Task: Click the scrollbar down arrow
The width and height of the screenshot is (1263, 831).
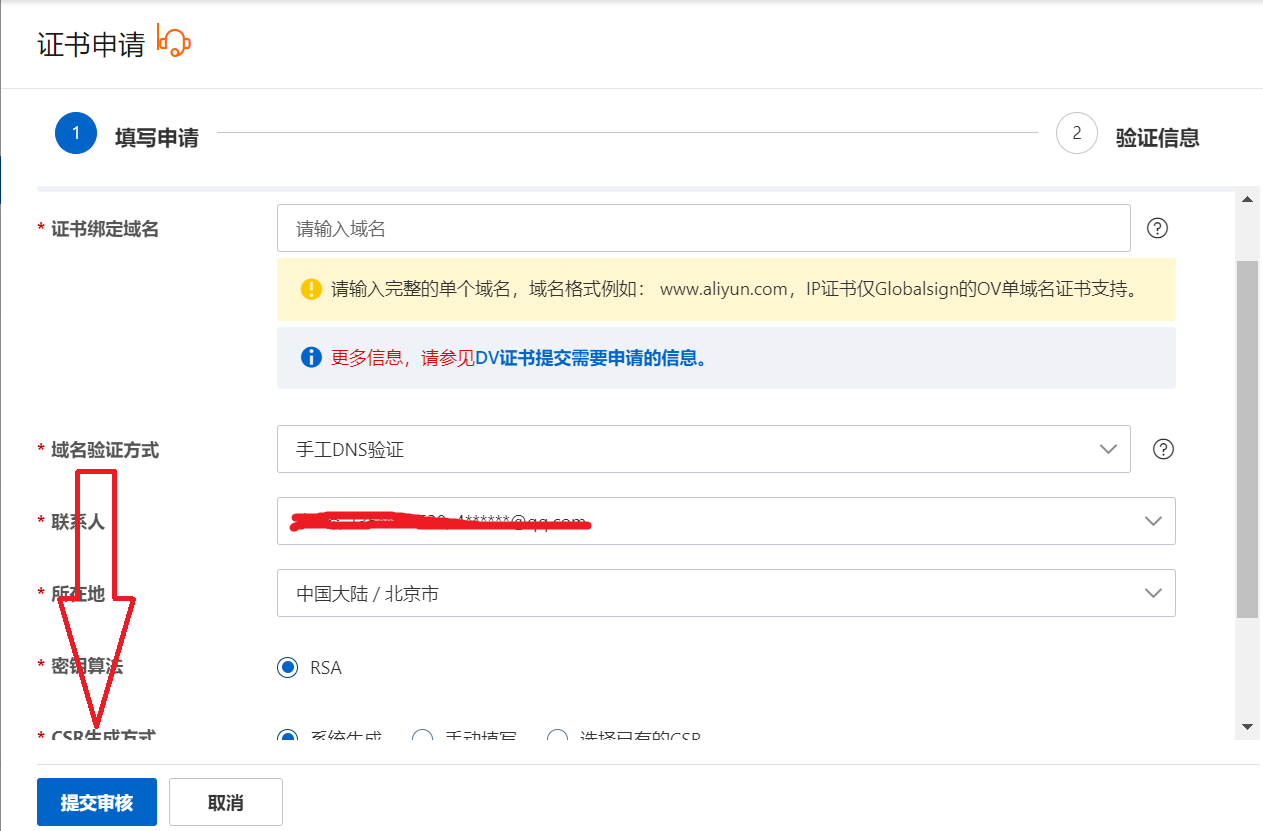Action: (1247, 726)
